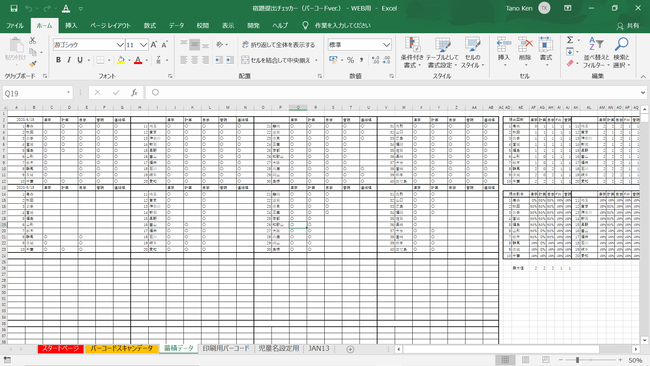Switch to the 表示 ribbon tab

[228, 25]
